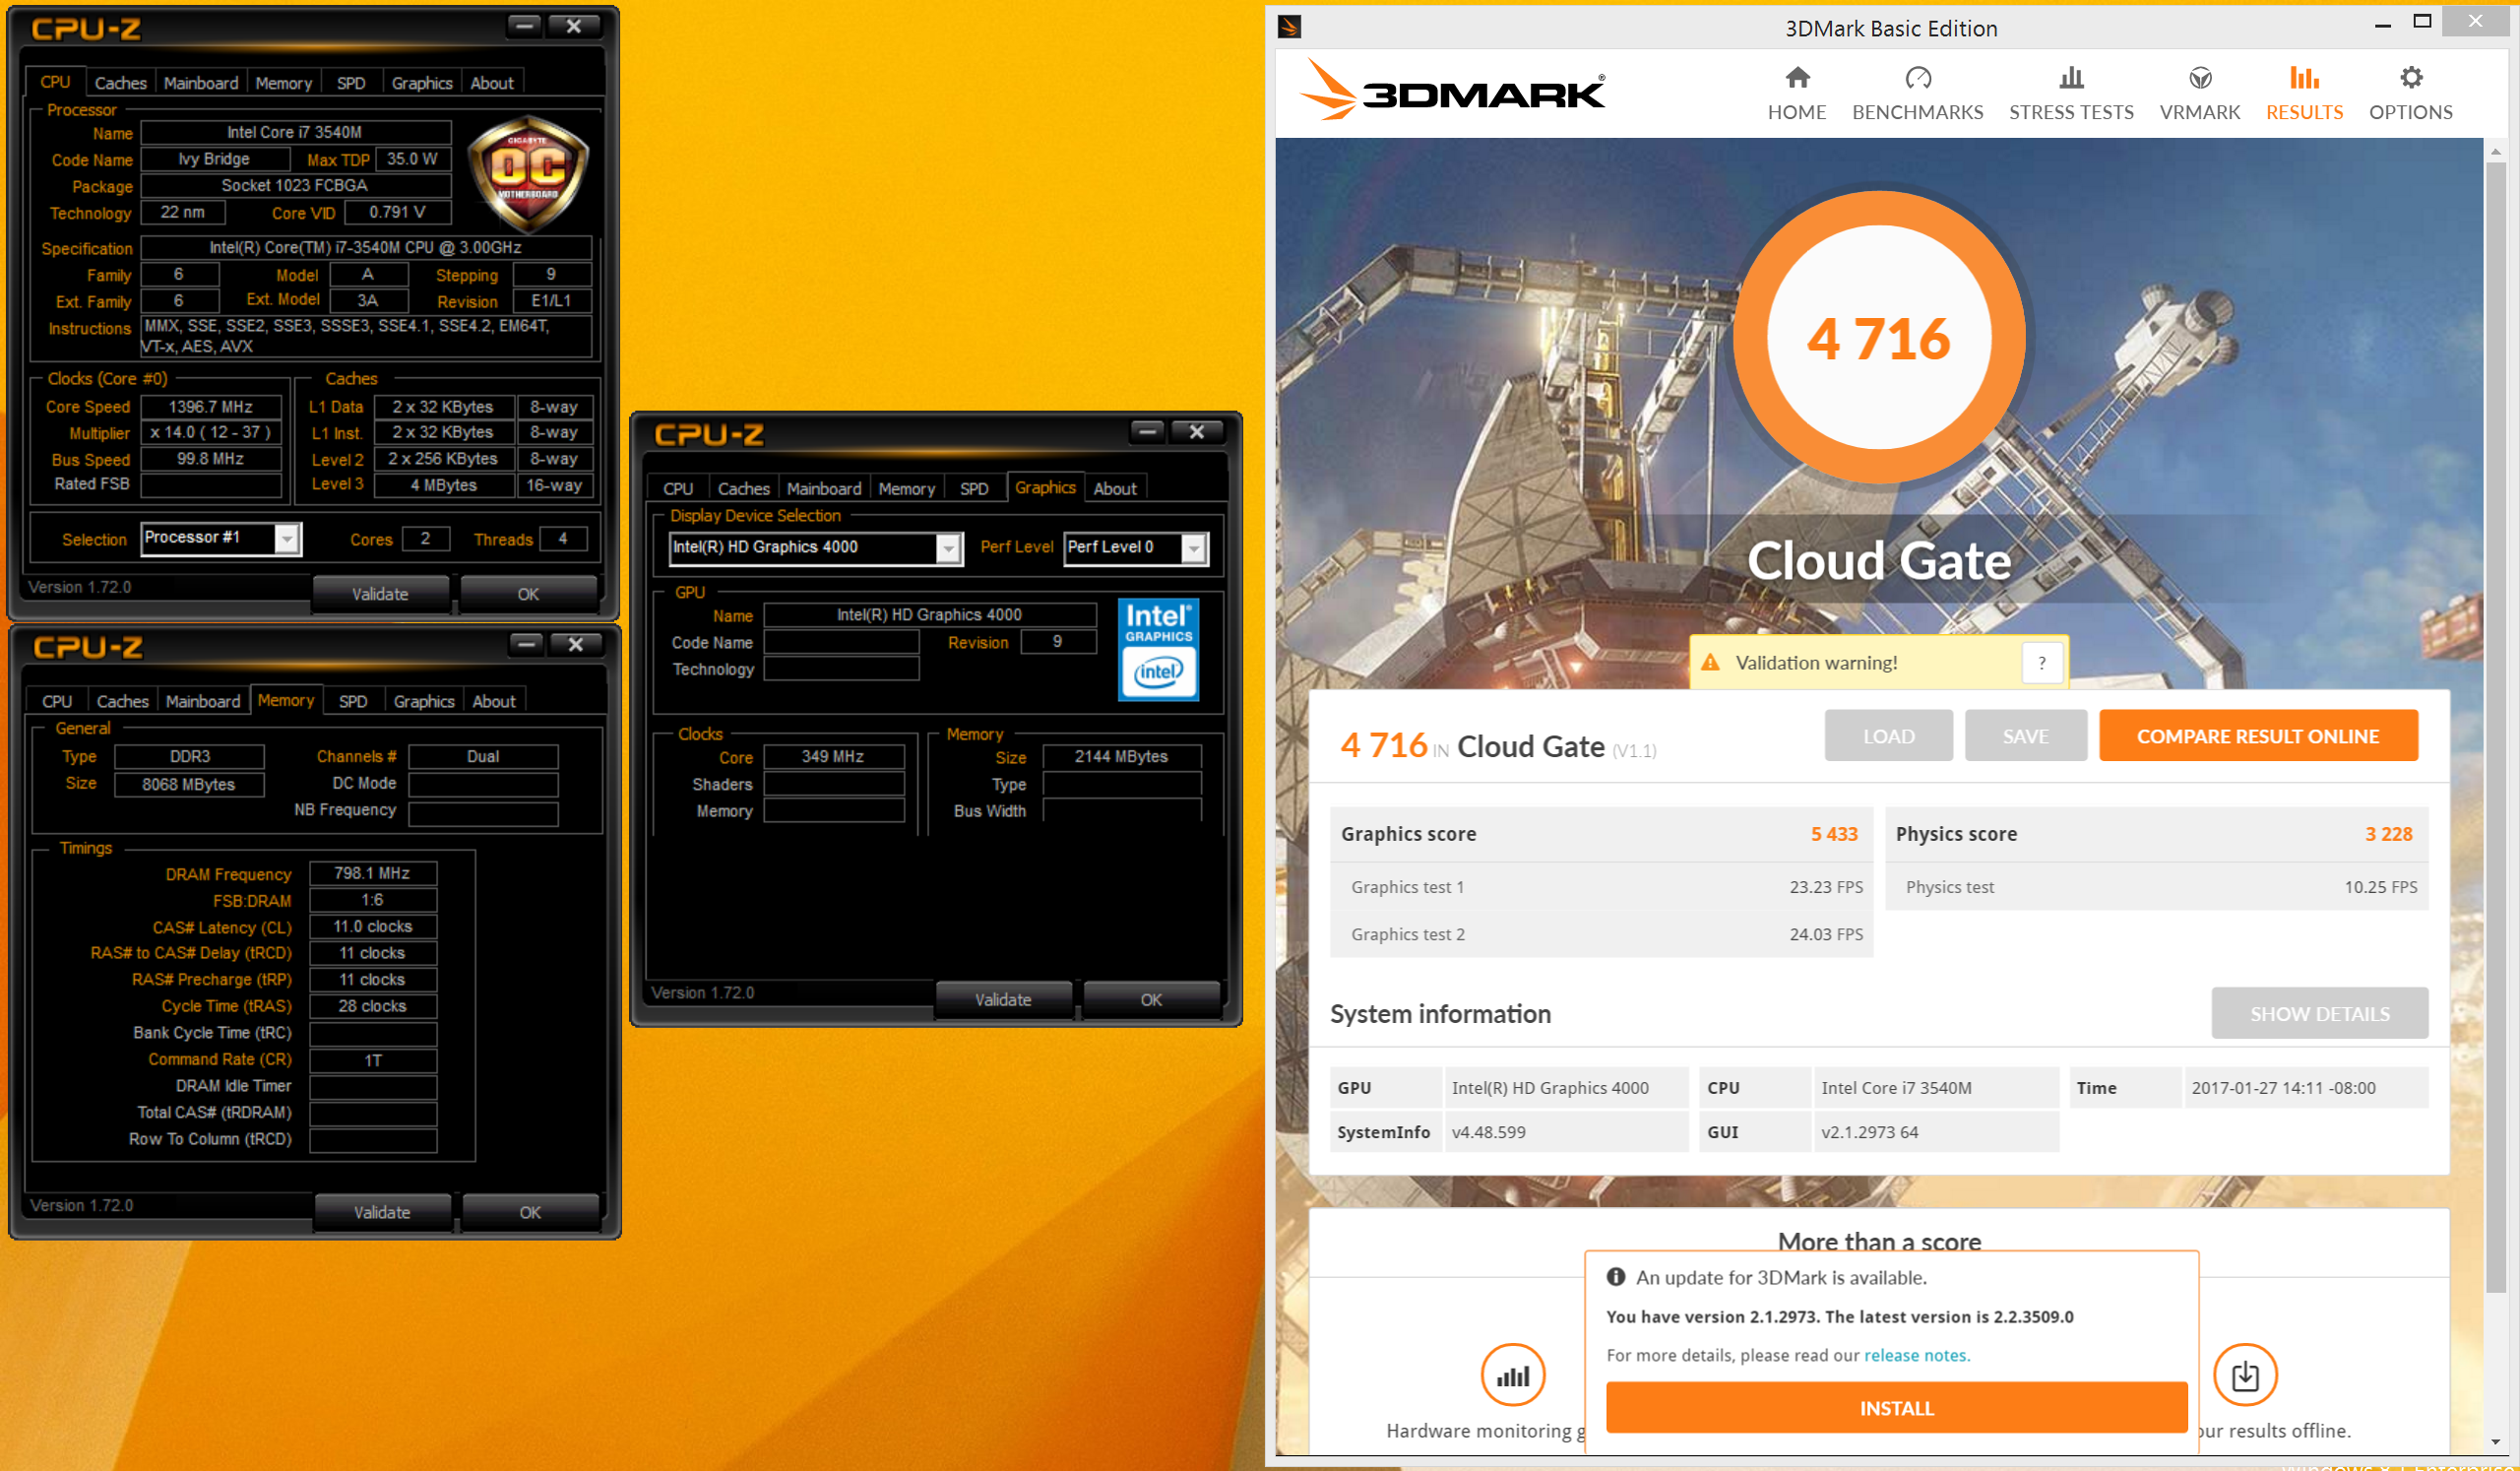Click the validation warning triangle icon
This screenshot has height=1471, width=2520.
coord(1710,662)
